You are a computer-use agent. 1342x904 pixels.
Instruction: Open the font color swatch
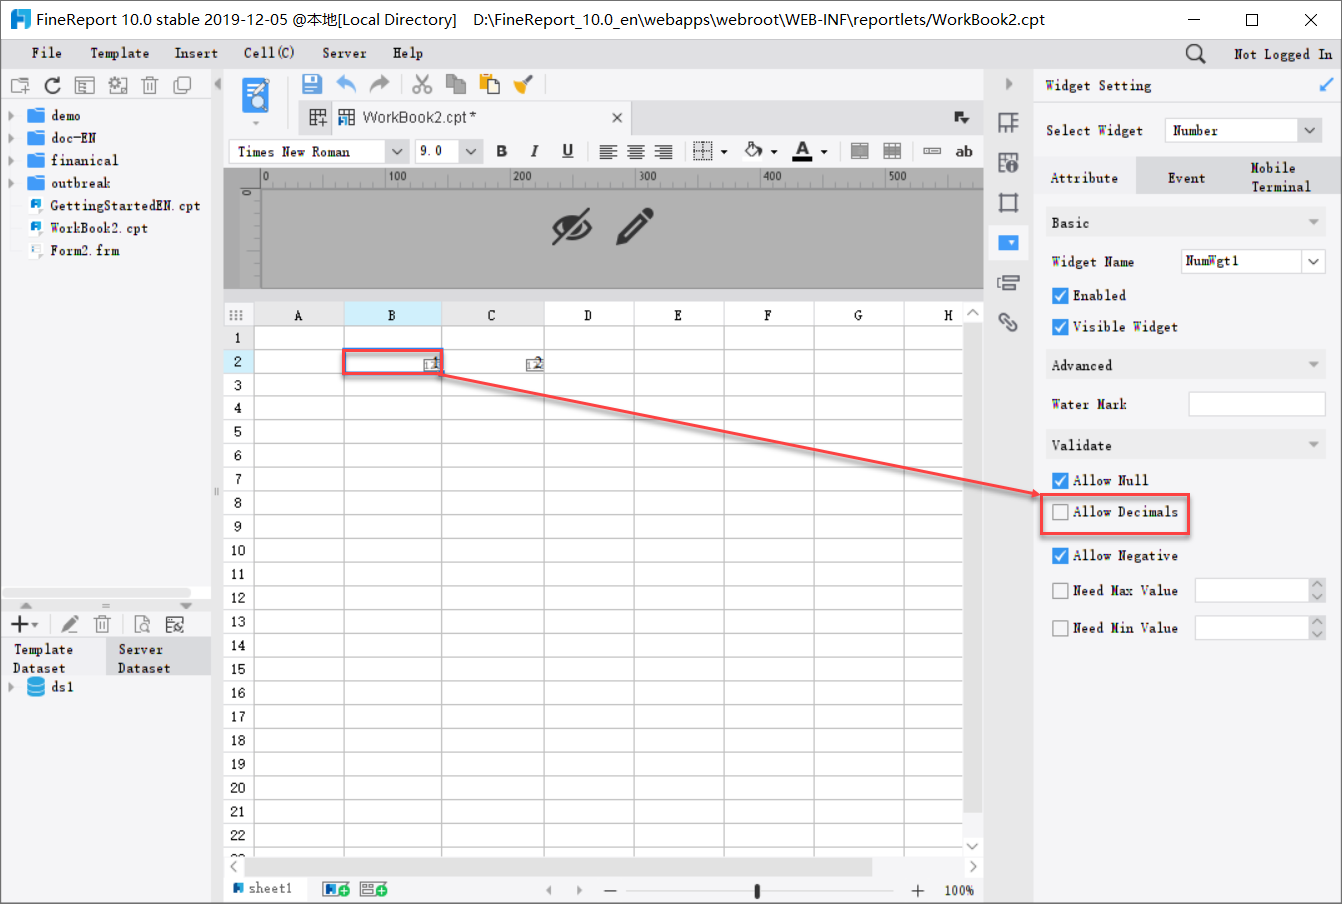coord(802,151)
